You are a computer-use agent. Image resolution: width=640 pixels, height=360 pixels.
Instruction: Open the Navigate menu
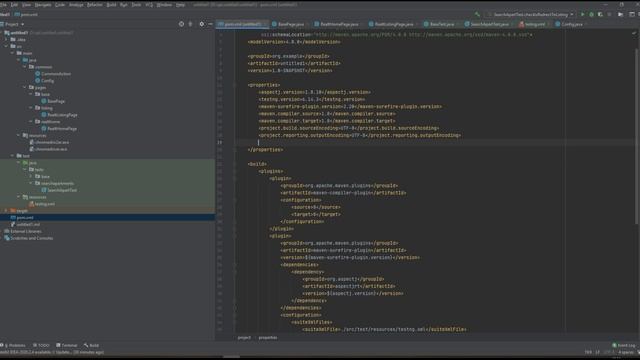click(43, 5)
